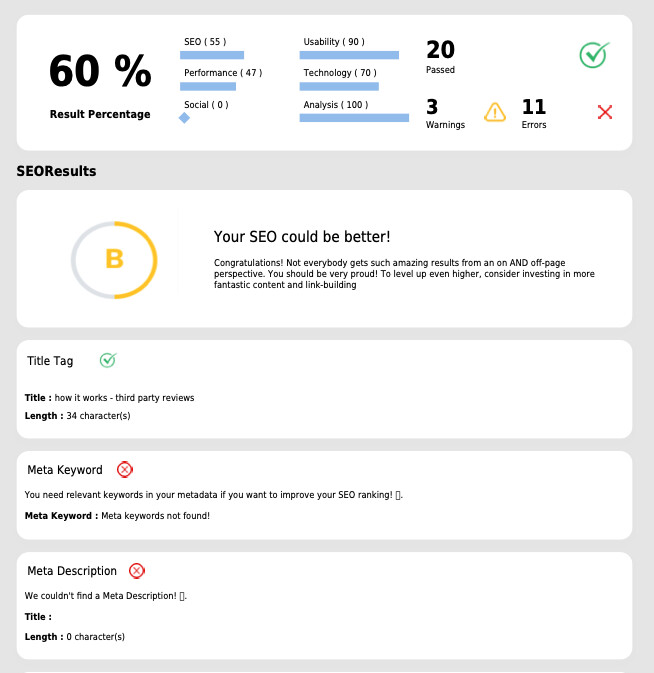Click the SEO grade B circle
Screen dimensions: 654x673
[114, 260]
